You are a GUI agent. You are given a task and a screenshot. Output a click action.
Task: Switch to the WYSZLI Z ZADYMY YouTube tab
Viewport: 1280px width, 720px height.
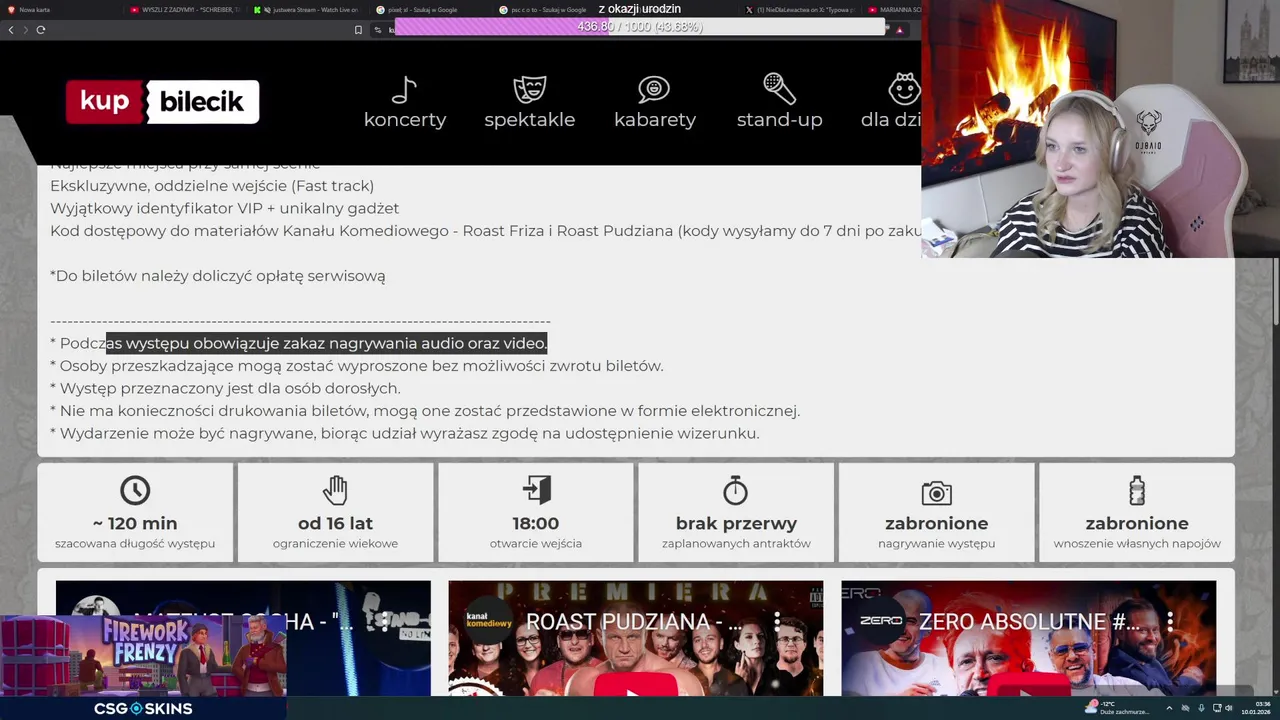tap(184, 9)
